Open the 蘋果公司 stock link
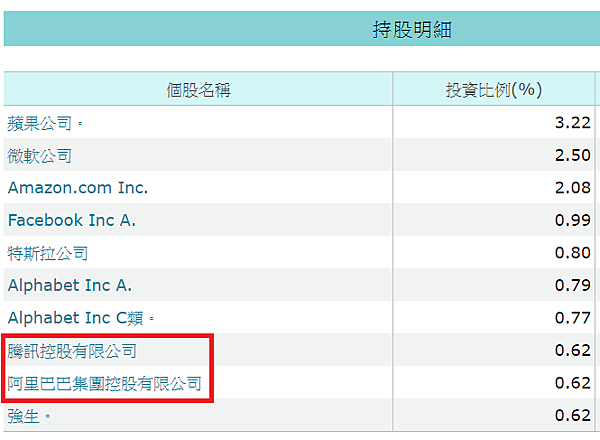Image resolution: width=600 pixels, height=440 pixels. pyautogui.click(x=40, y=123)
